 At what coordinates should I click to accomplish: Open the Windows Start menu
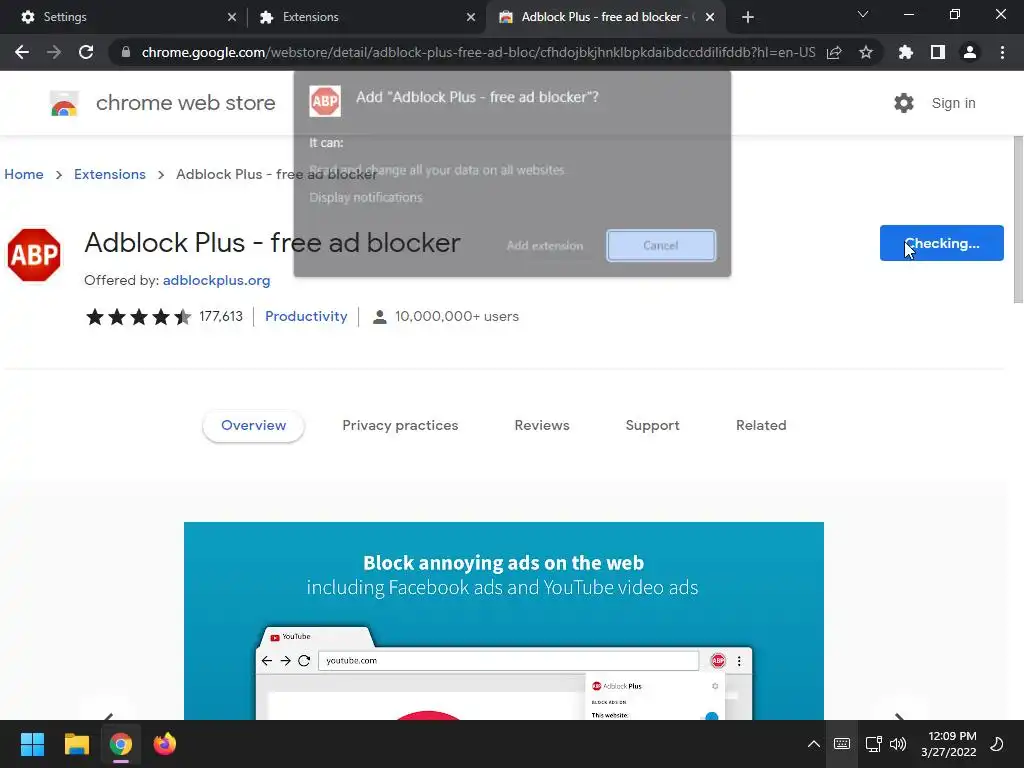pyautogui.click(x=32, y=744)
